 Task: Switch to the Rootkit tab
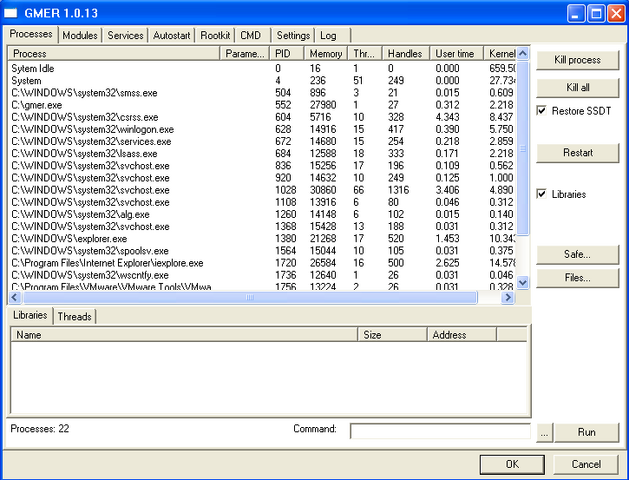tap(215, 36)
